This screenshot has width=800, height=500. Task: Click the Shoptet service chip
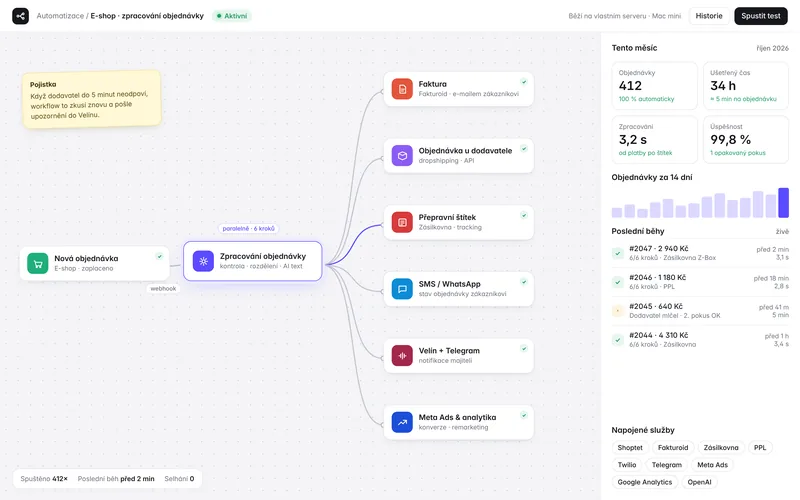point(630,447)
